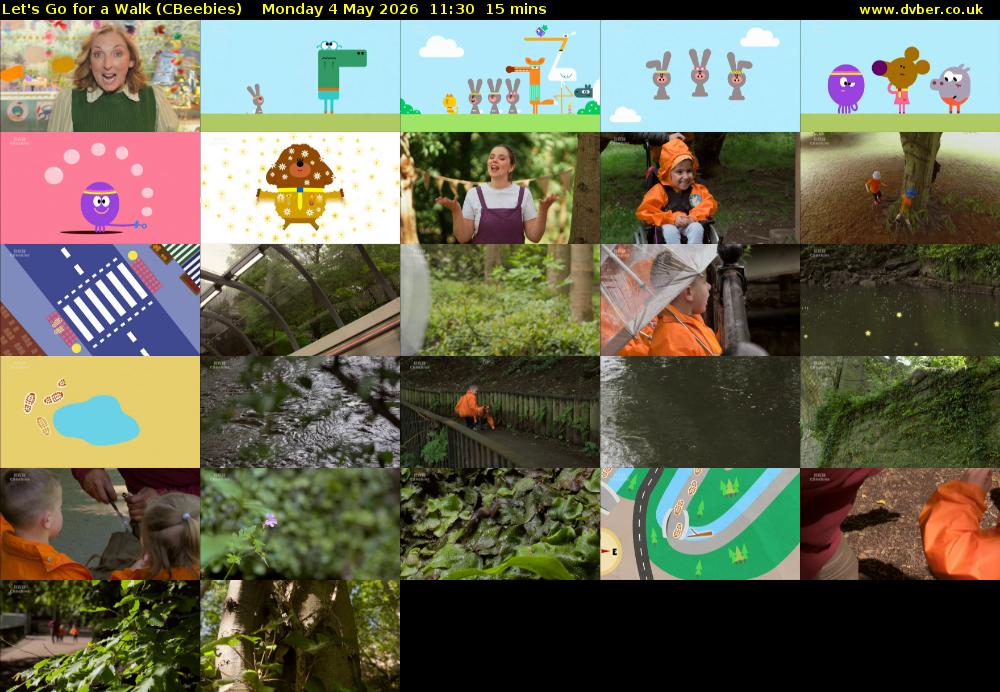Click the "Monday 4 May 2026" date text

click(340, 10)
